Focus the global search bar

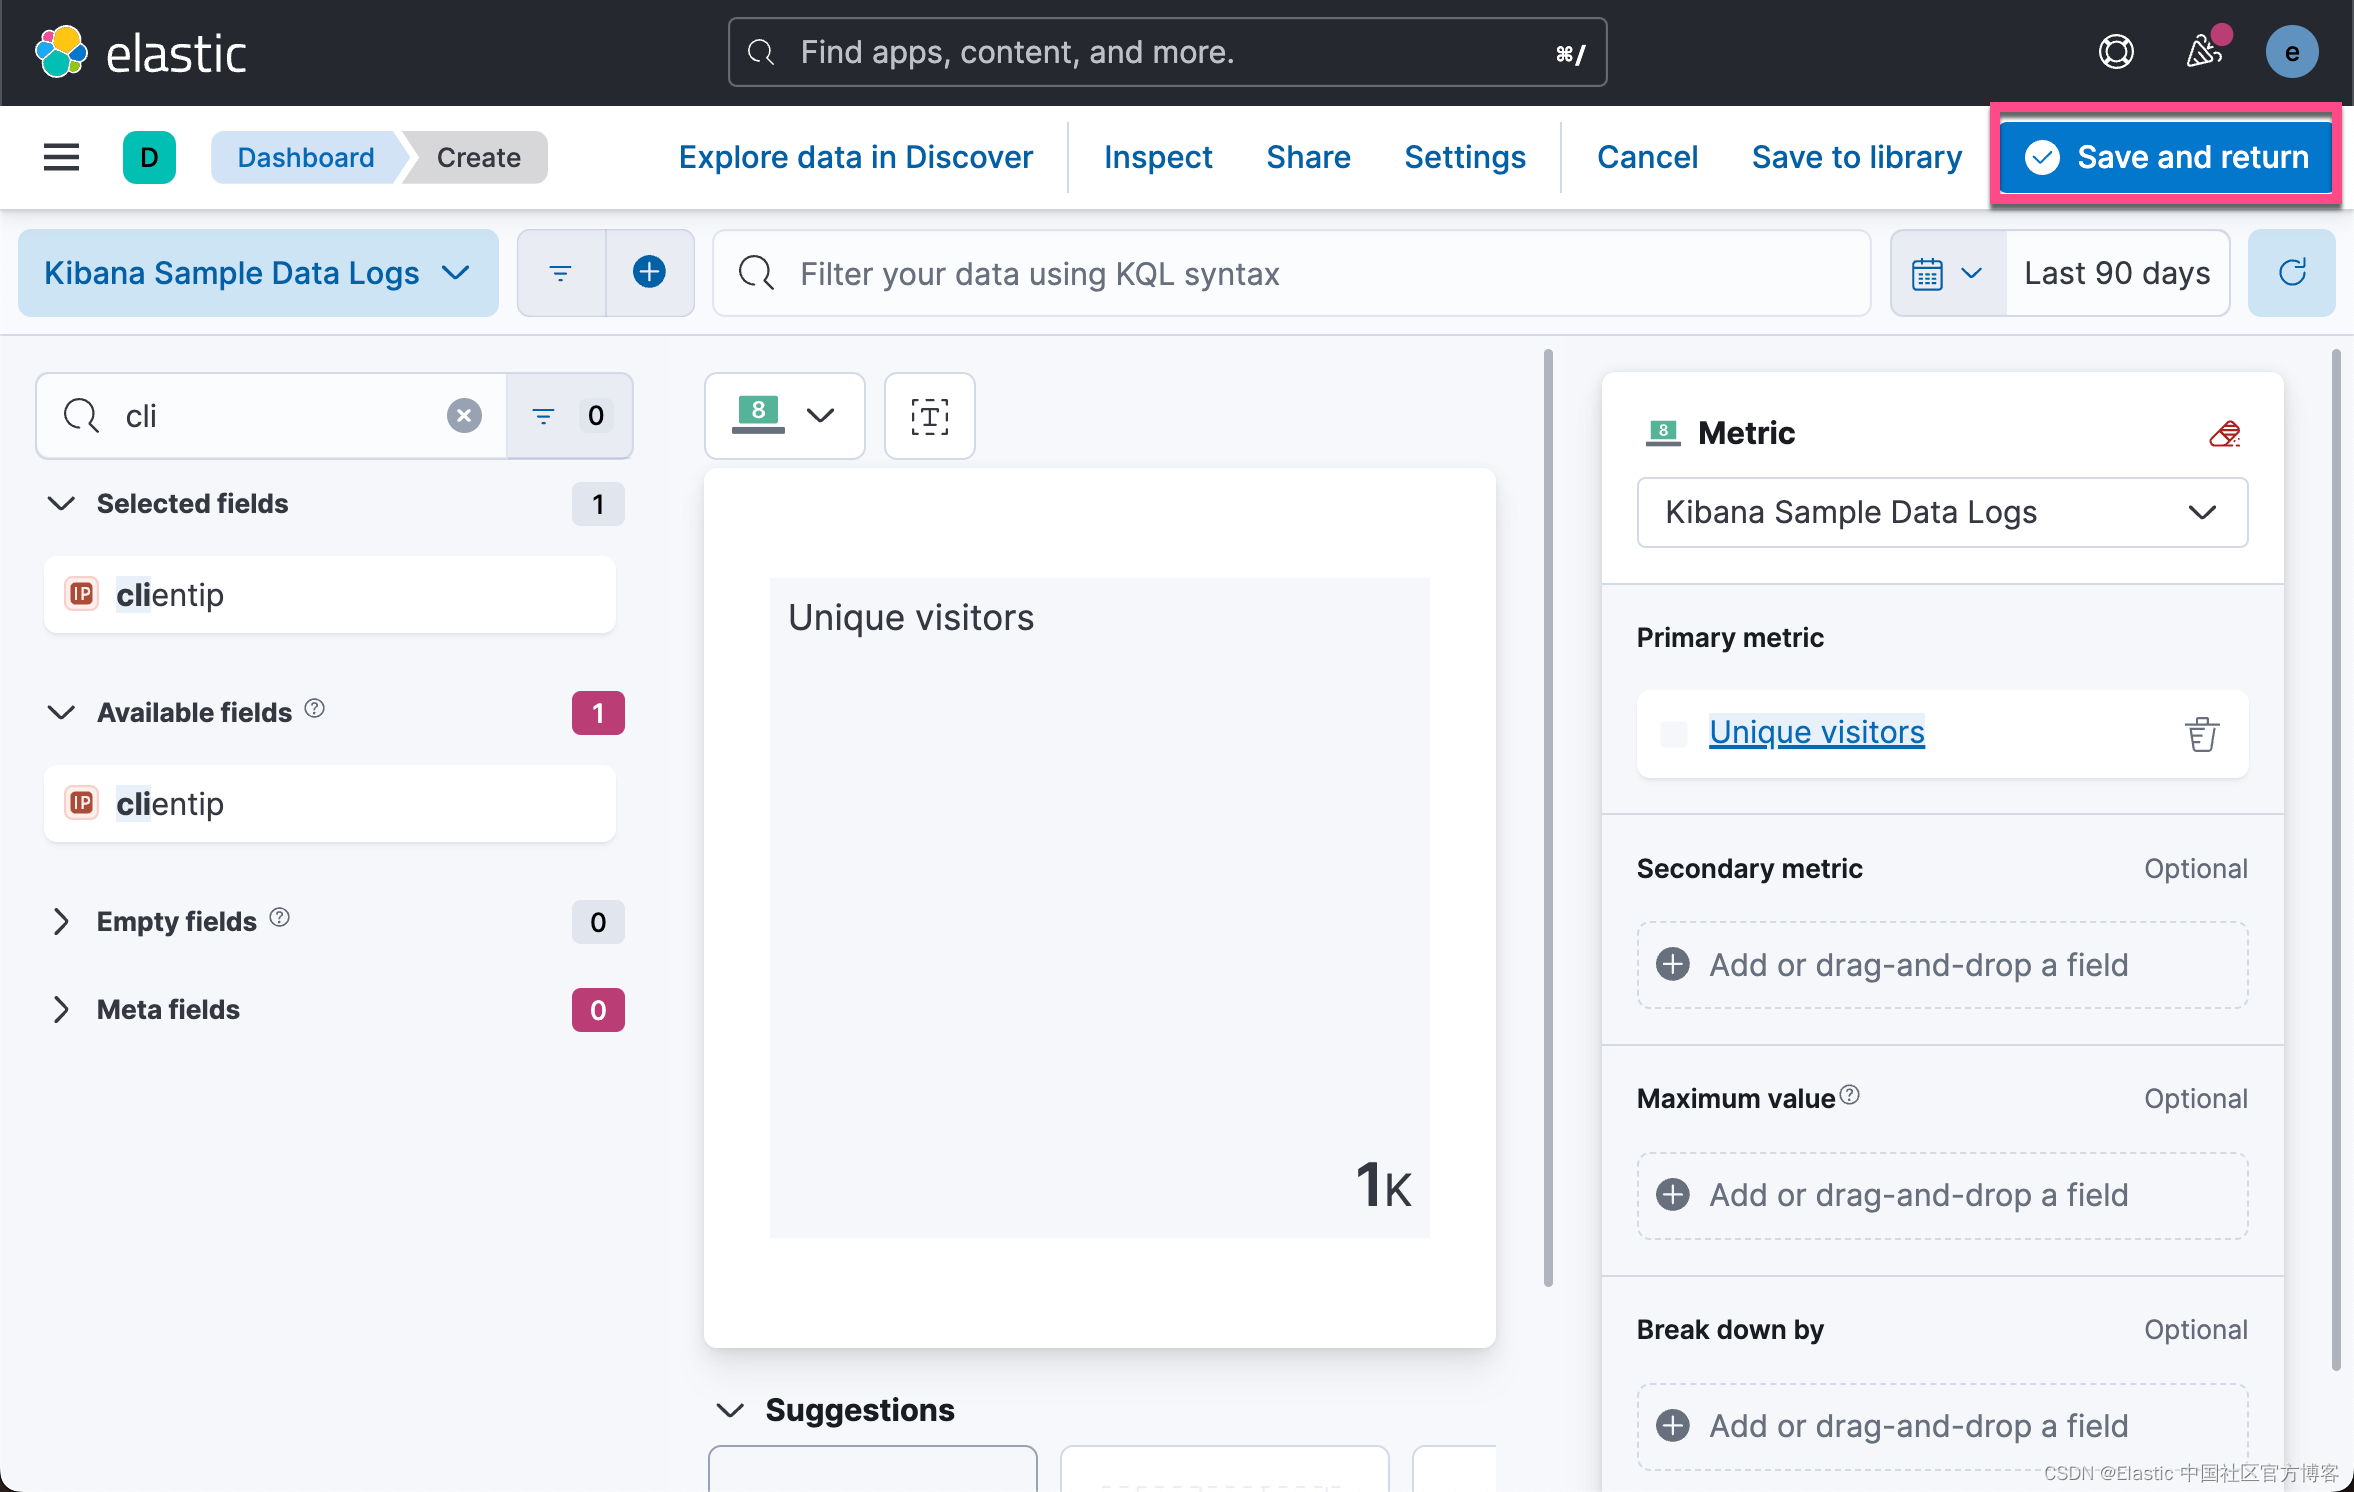pos(1167,52)
